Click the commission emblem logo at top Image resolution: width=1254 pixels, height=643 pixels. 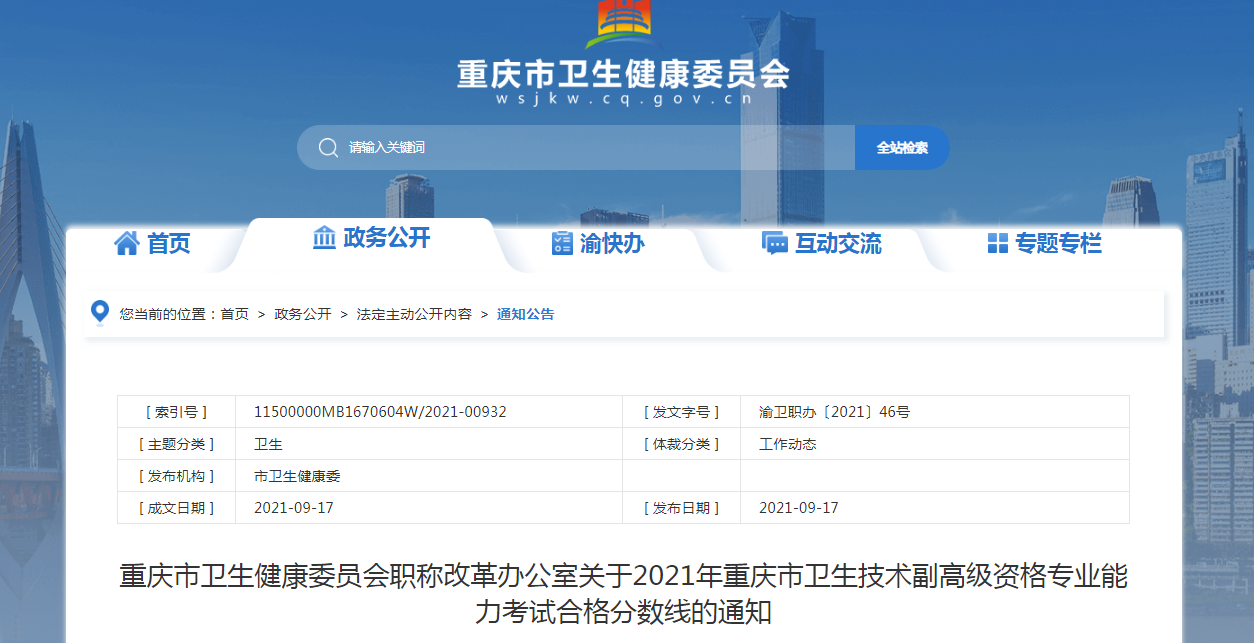[624, 24]
